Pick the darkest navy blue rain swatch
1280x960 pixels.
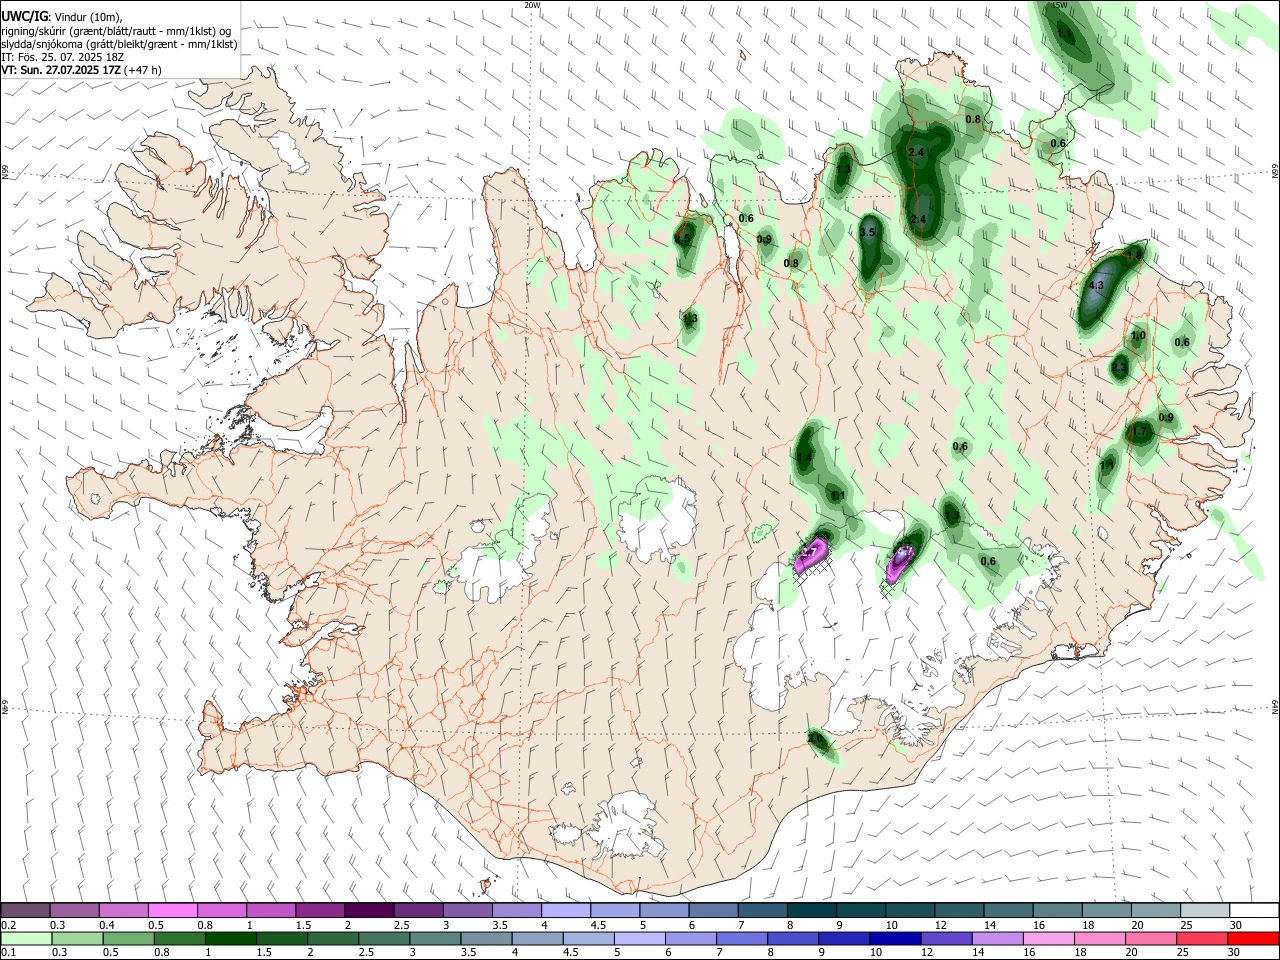[x=893, y=938]
